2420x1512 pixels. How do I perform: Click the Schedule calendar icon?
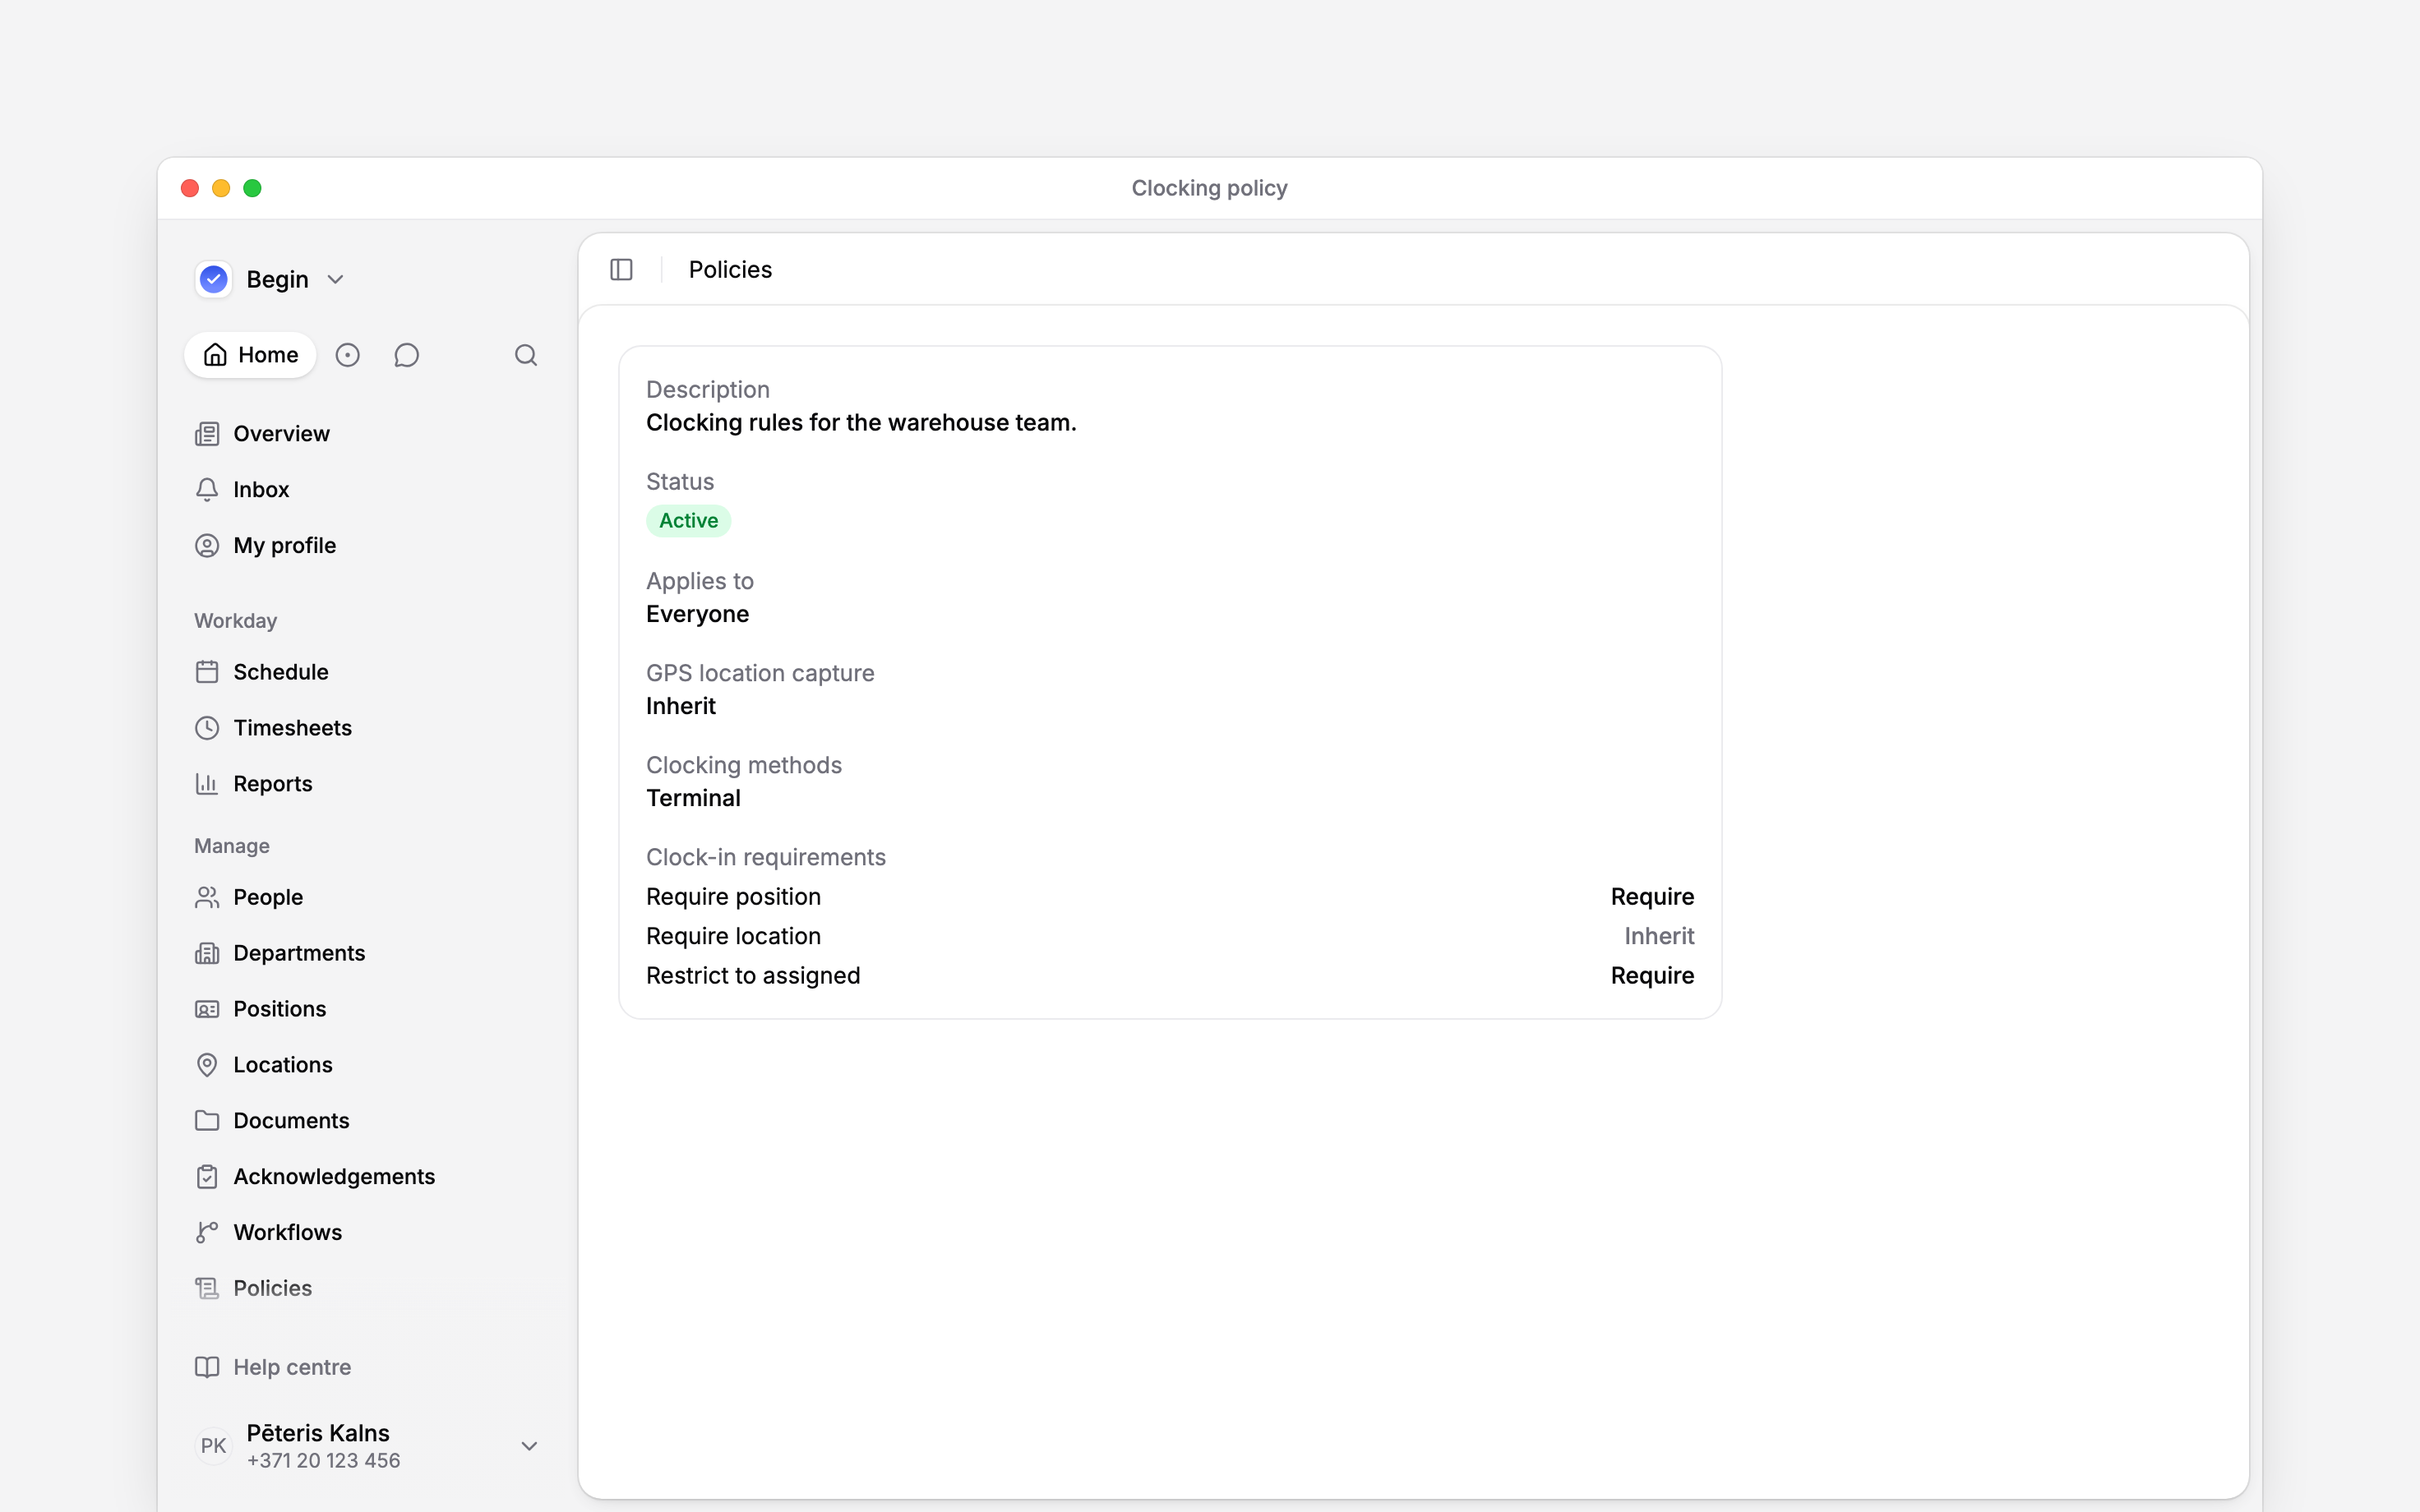coord(207,672)
